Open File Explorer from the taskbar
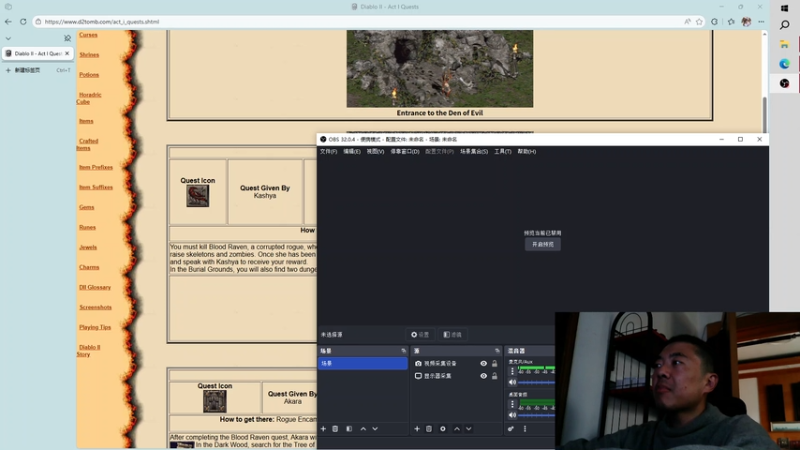This screenshot has width=800, height=450. click(x=785, y=44)
